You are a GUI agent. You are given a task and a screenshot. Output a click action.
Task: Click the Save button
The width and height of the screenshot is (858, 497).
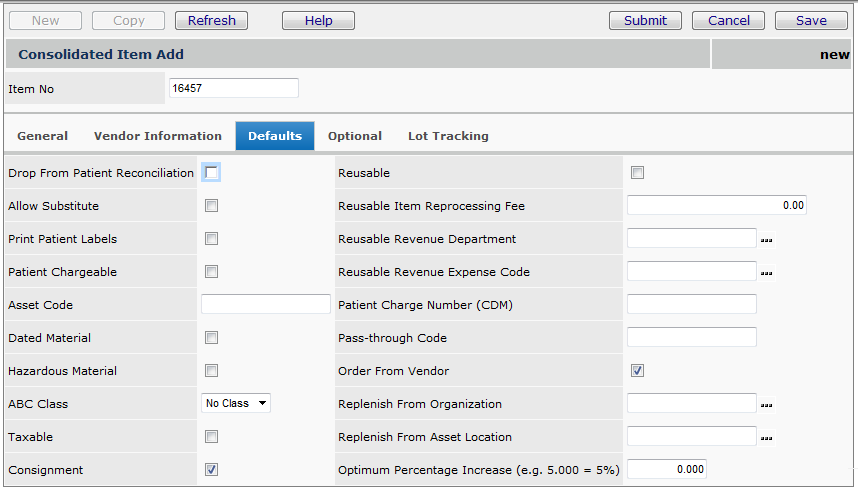click(x=811, y=21)
